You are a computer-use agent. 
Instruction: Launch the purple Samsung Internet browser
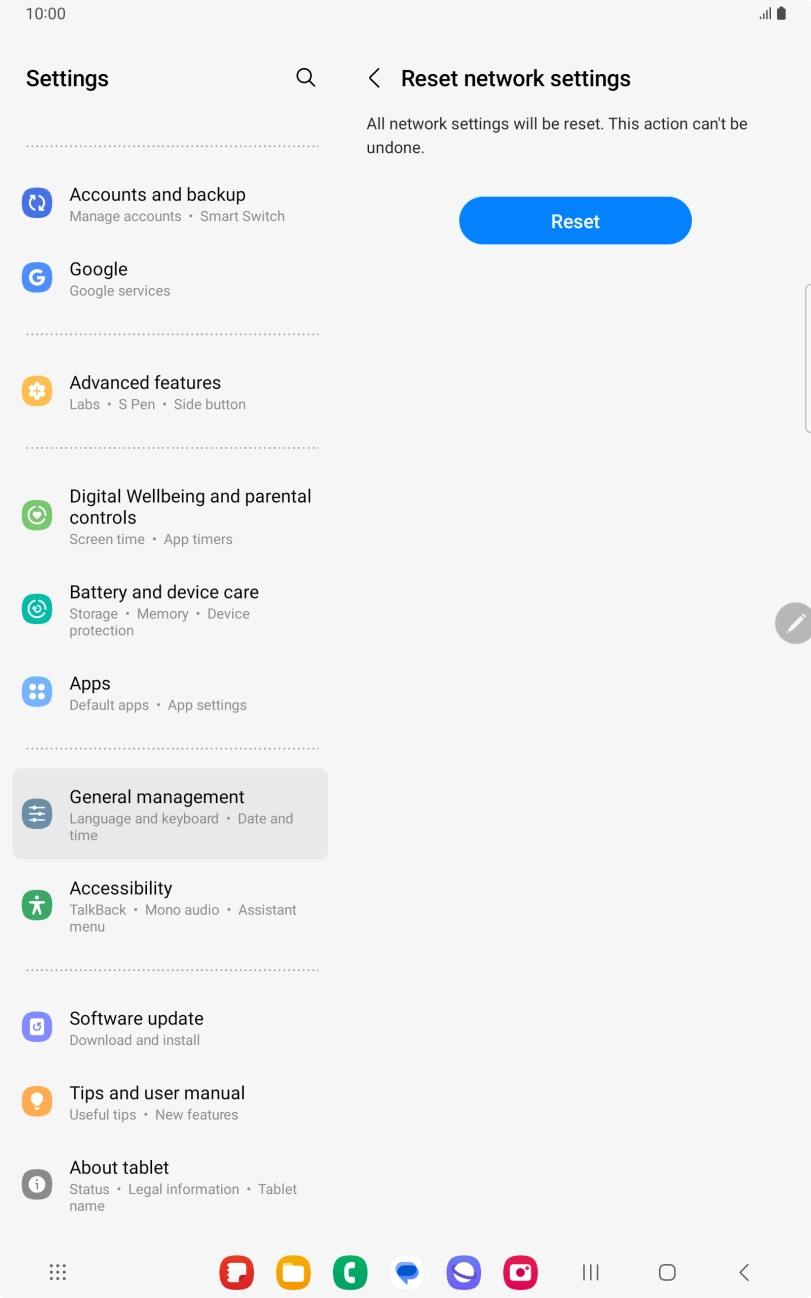tap(464, 1272)
